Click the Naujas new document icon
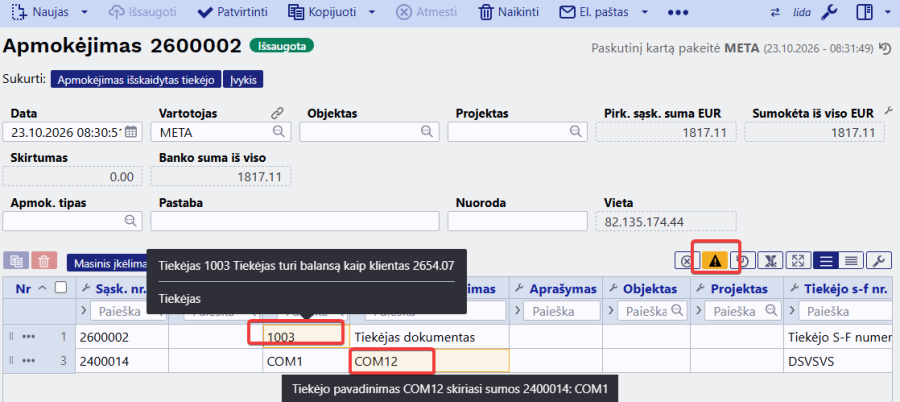 click(19, 12)
